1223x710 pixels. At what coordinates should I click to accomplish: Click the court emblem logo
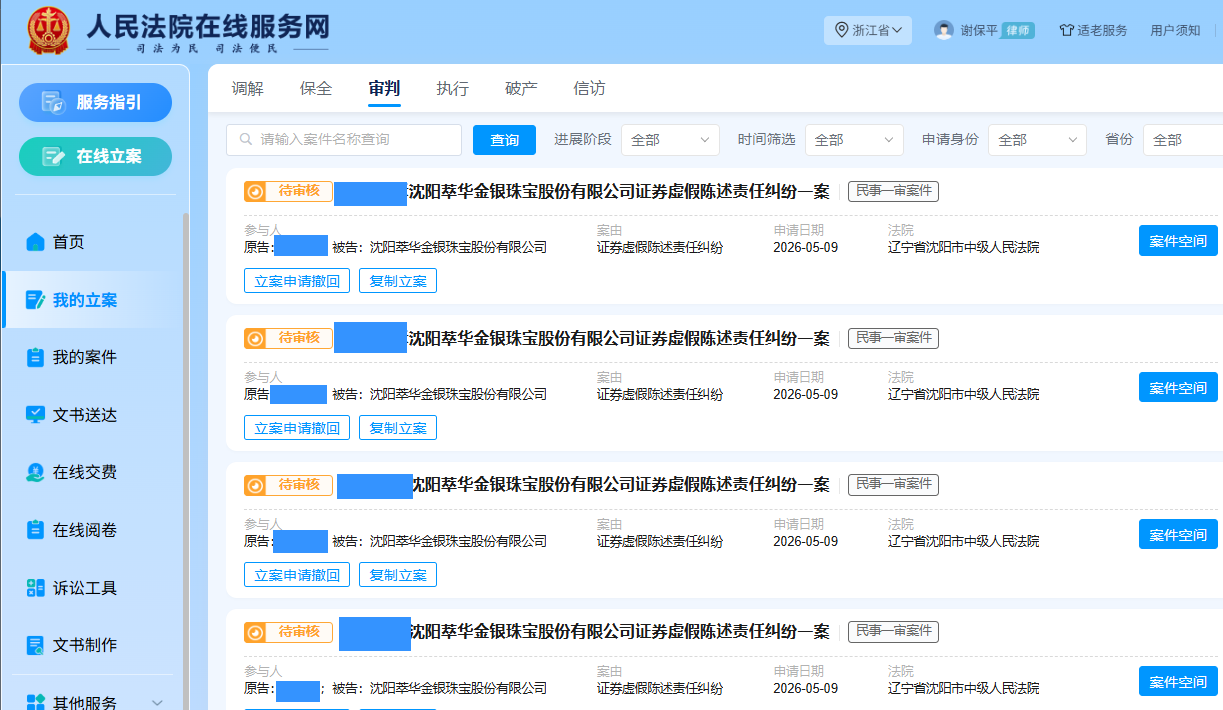[x=49, y=31]
